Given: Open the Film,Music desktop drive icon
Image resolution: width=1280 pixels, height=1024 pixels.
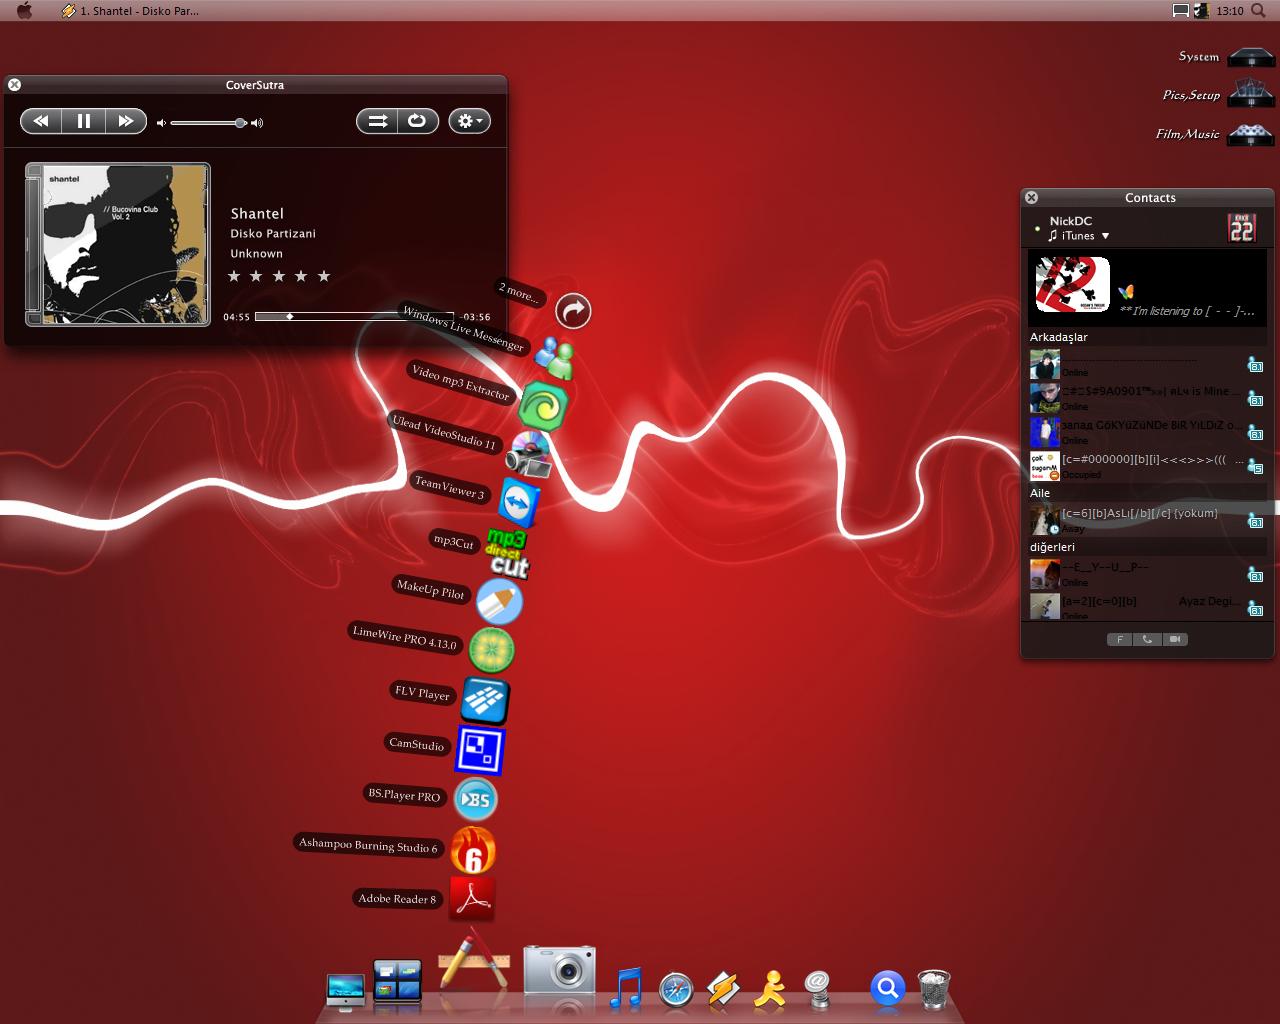Looking at the screenshot, I should [1250, 134].
